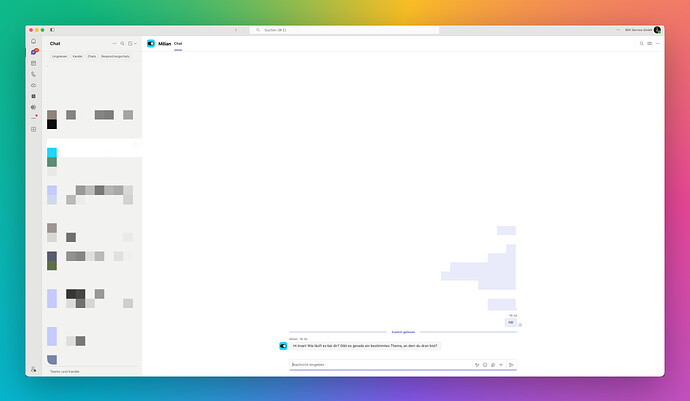
Task: Click the seen indicator beside sent message
Action: pyautogui.click(x=520, y=325)
